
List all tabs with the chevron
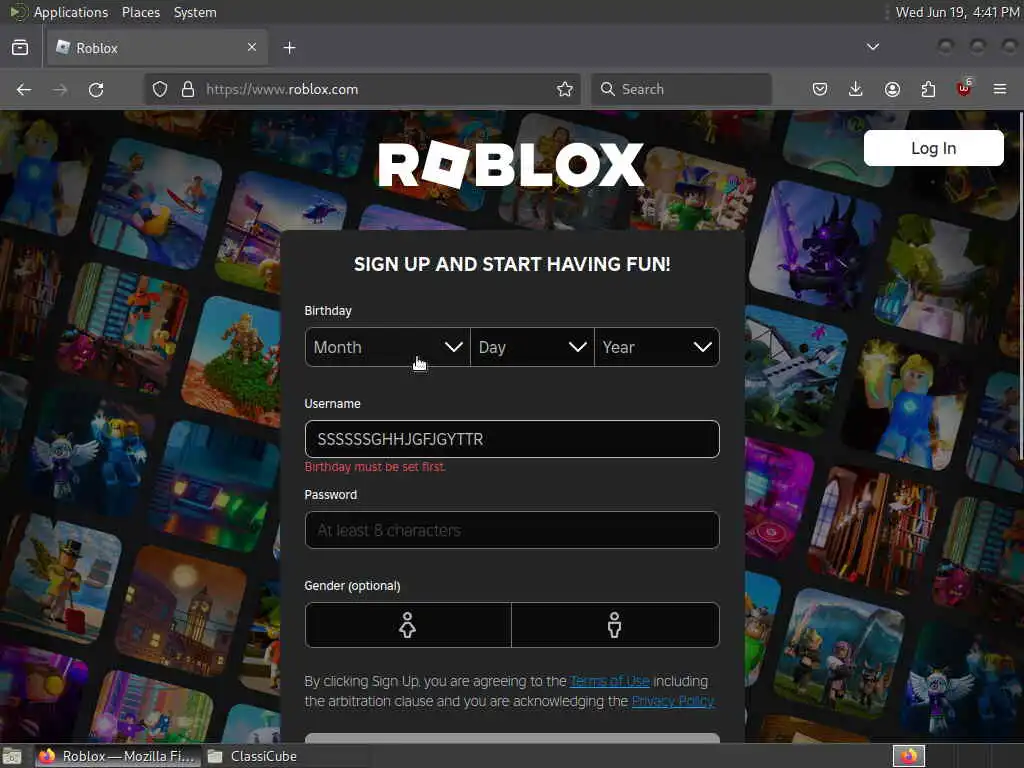[872, 47]
